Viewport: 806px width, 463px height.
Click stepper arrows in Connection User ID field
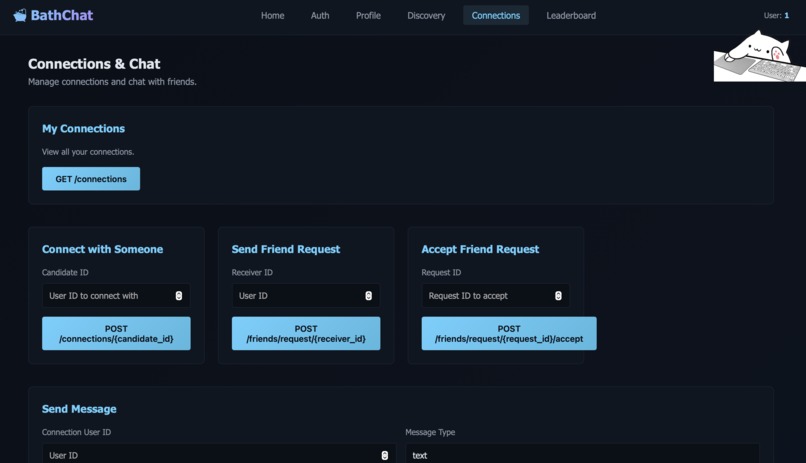pos(384,455)
